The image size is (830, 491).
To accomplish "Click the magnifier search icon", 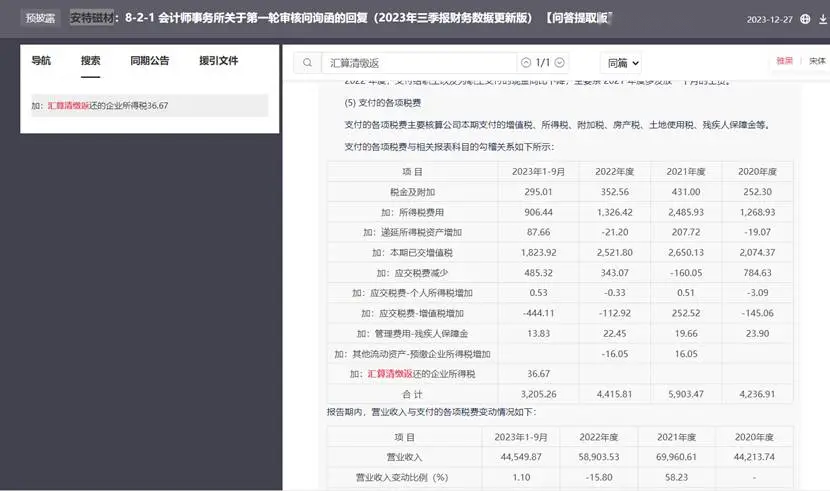I will 307,63.
